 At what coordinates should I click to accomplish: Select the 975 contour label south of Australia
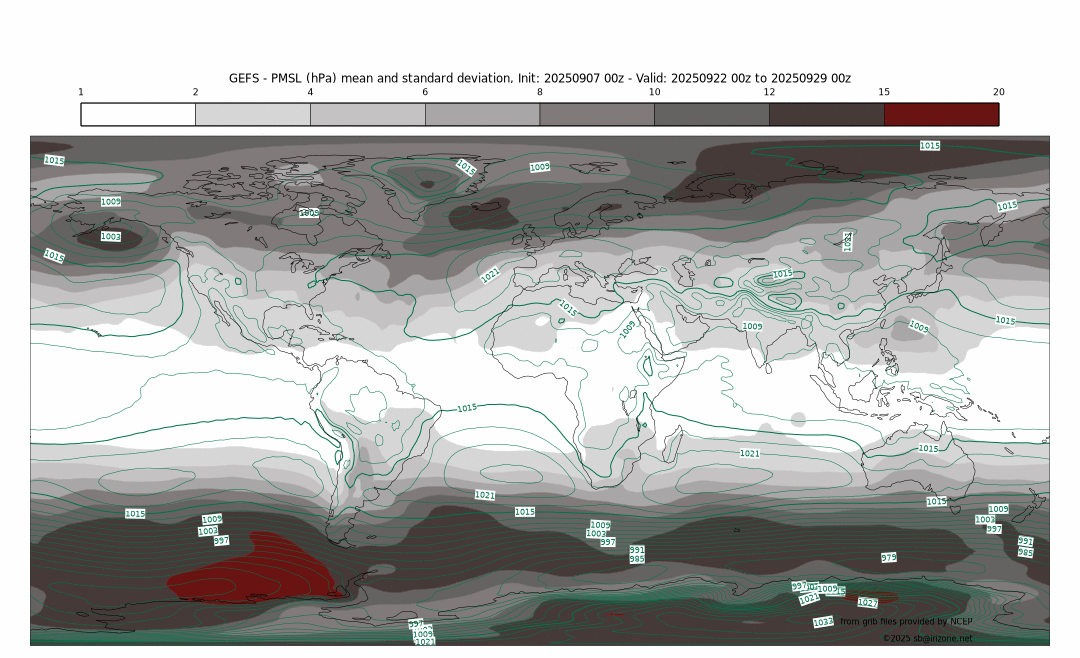(x=889, y=557)
